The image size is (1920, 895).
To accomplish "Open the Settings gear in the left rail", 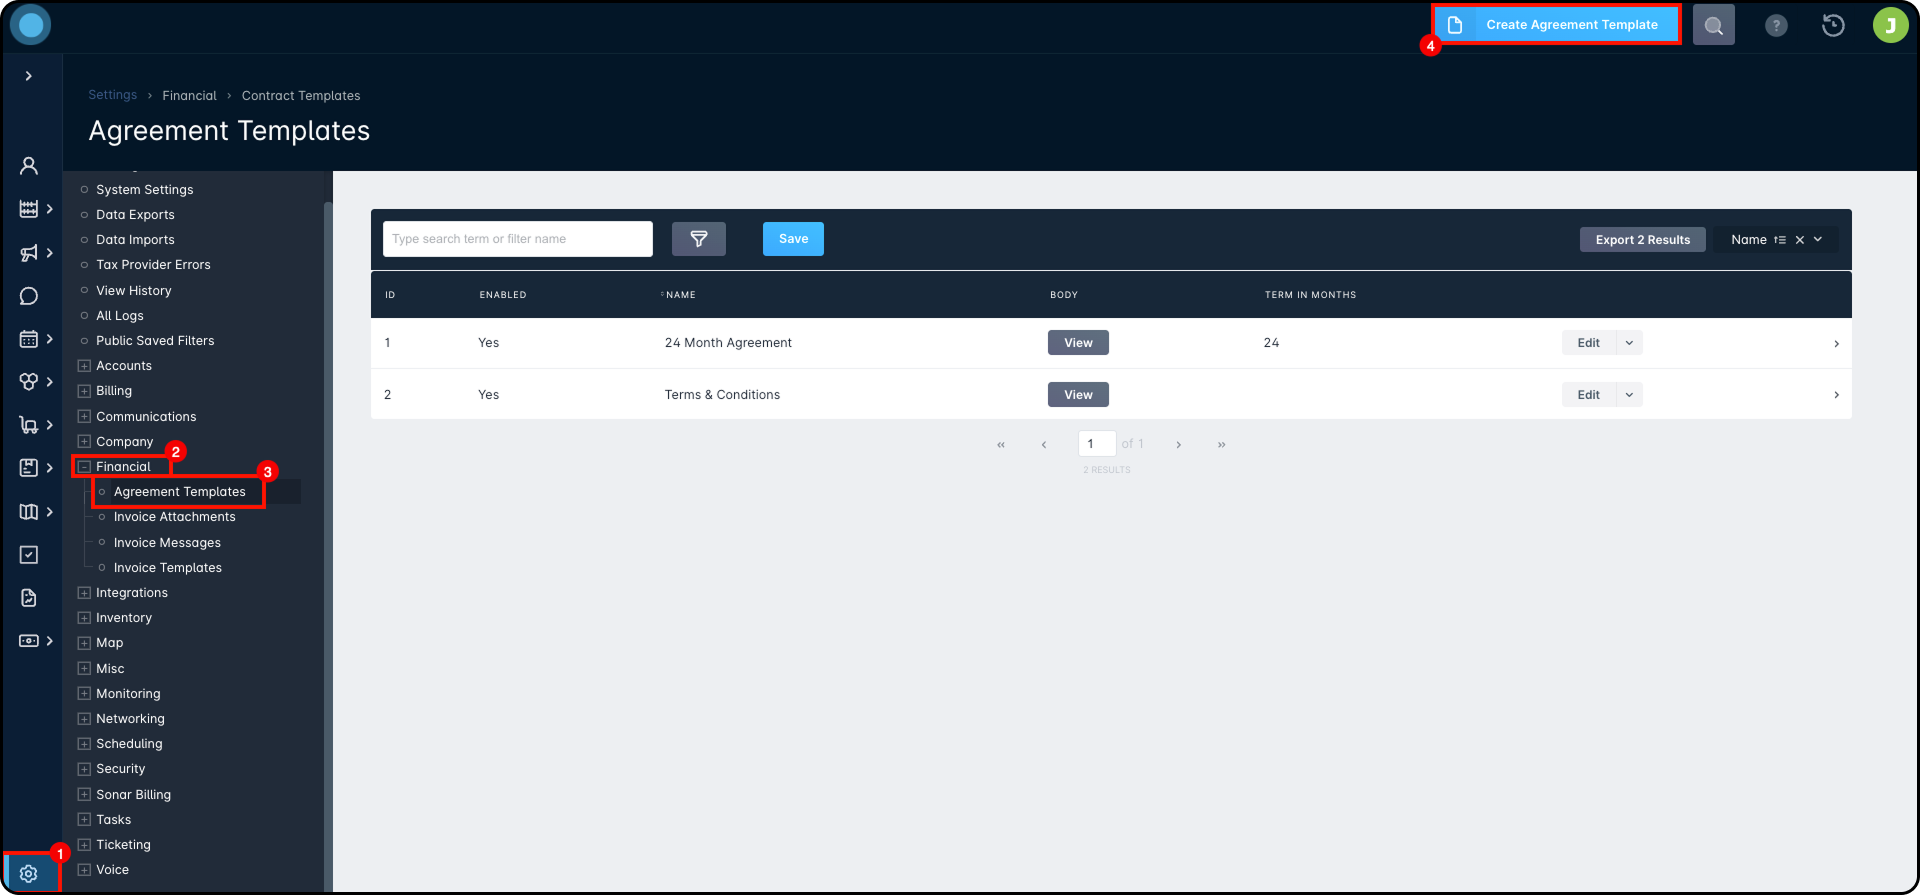I will tap(29, 874).
